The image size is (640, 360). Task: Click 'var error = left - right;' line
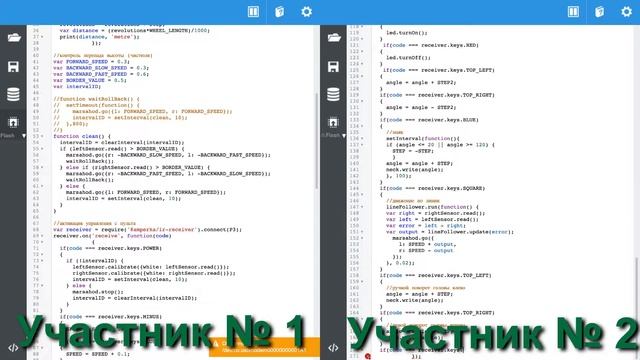coord(425,226)
